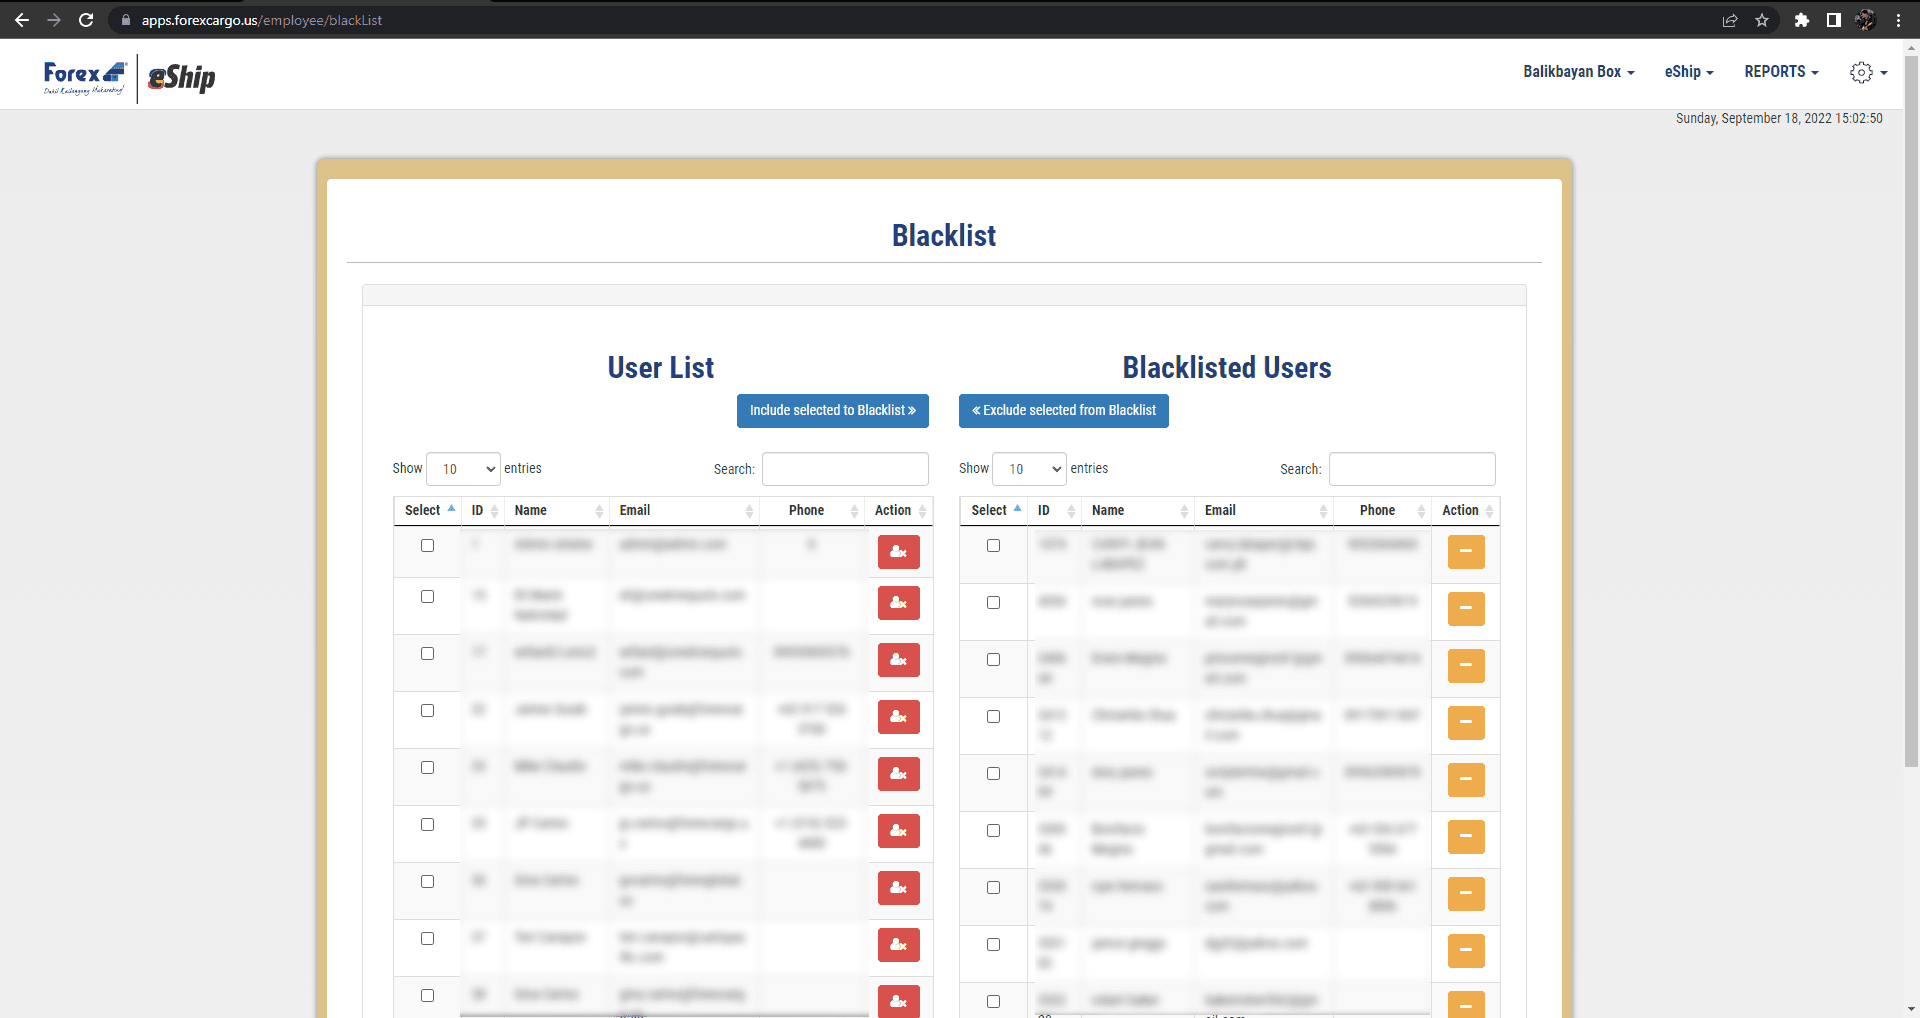Click the red blacklist button in seventh User List row
Viewport: 1920px width, 1018px height.
(898, 888)
